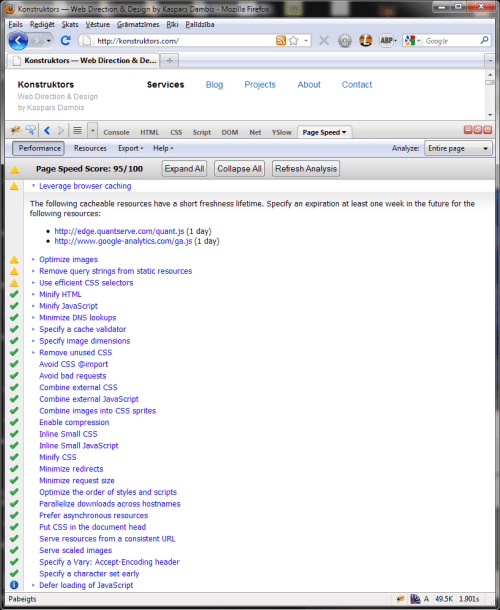Click the Enable compression rule link
Viewport: 500px width, 610px height.
click(74, 422)
